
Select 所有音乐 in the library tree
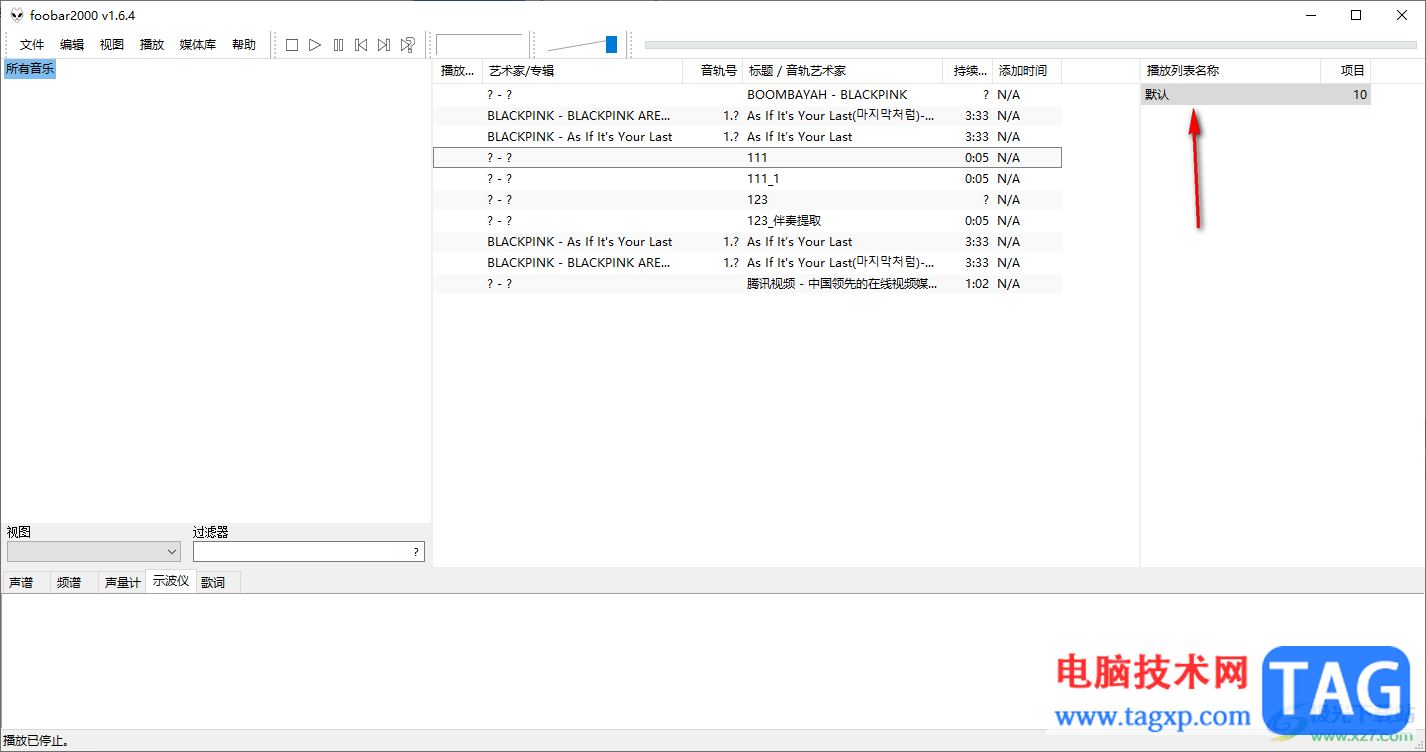pyautogui.click(x=30, y=69)
